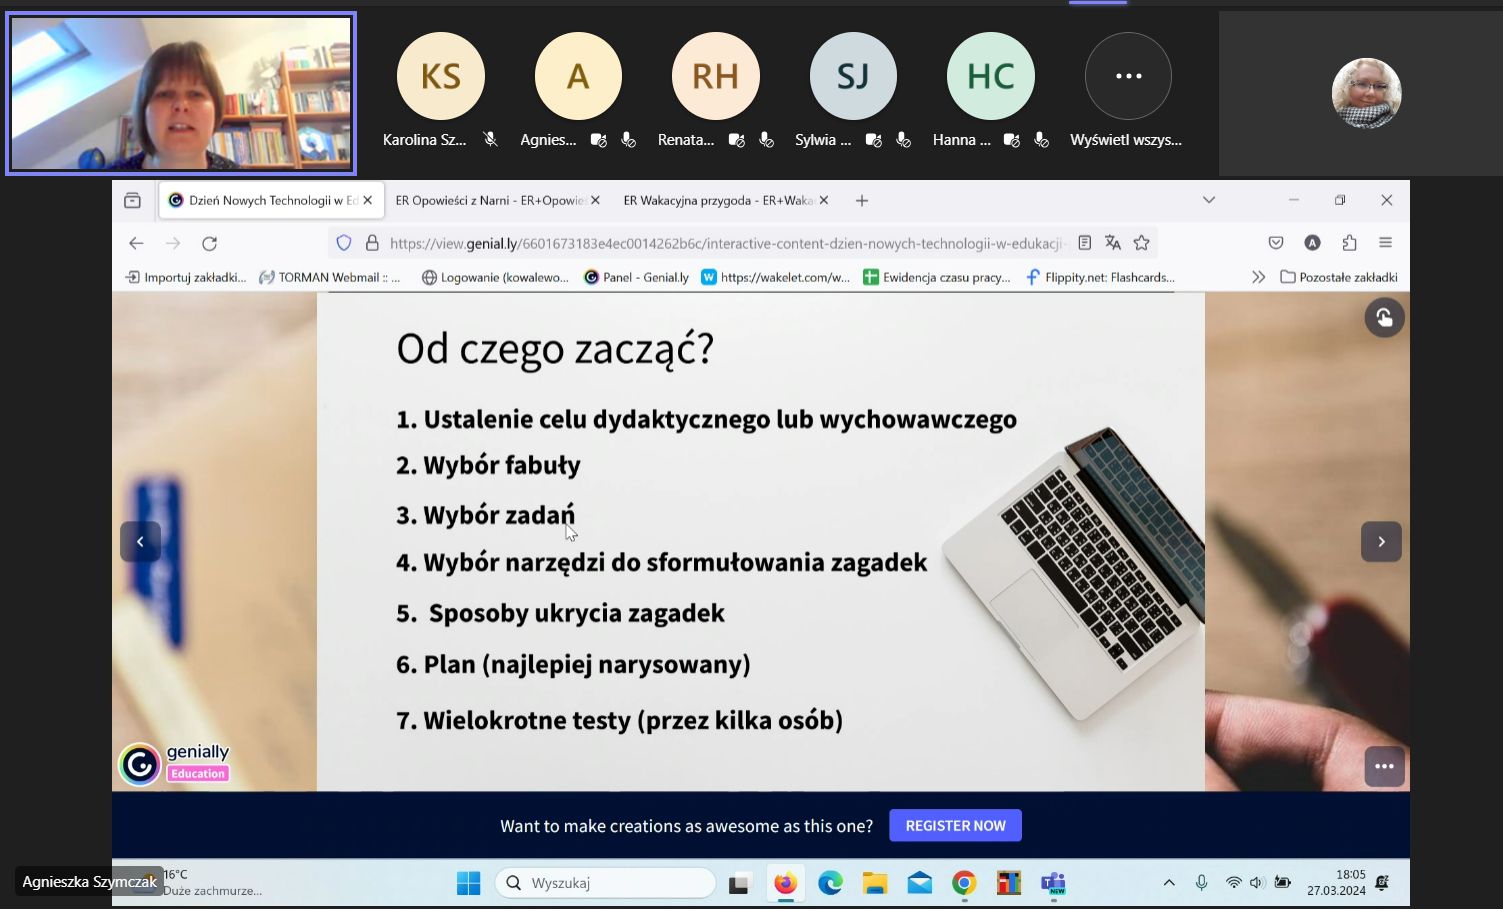
Task: Bookmark page with the star icon
Action: click(1141, 243)
